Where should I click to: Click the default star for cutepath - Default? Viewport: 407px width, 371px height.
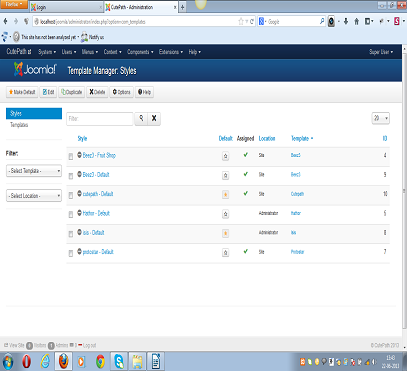click(x=225, y=194)
